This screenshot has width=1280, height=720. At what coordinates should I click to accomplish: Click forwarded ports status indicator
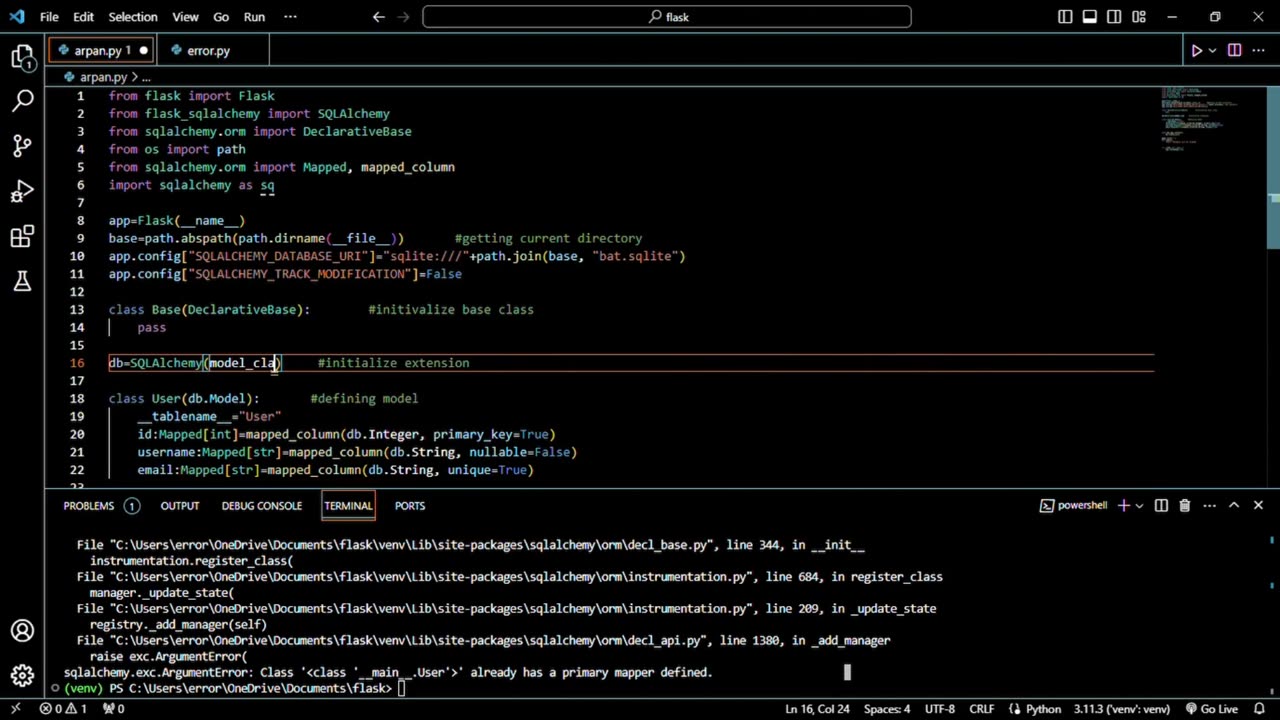point(114,709)
